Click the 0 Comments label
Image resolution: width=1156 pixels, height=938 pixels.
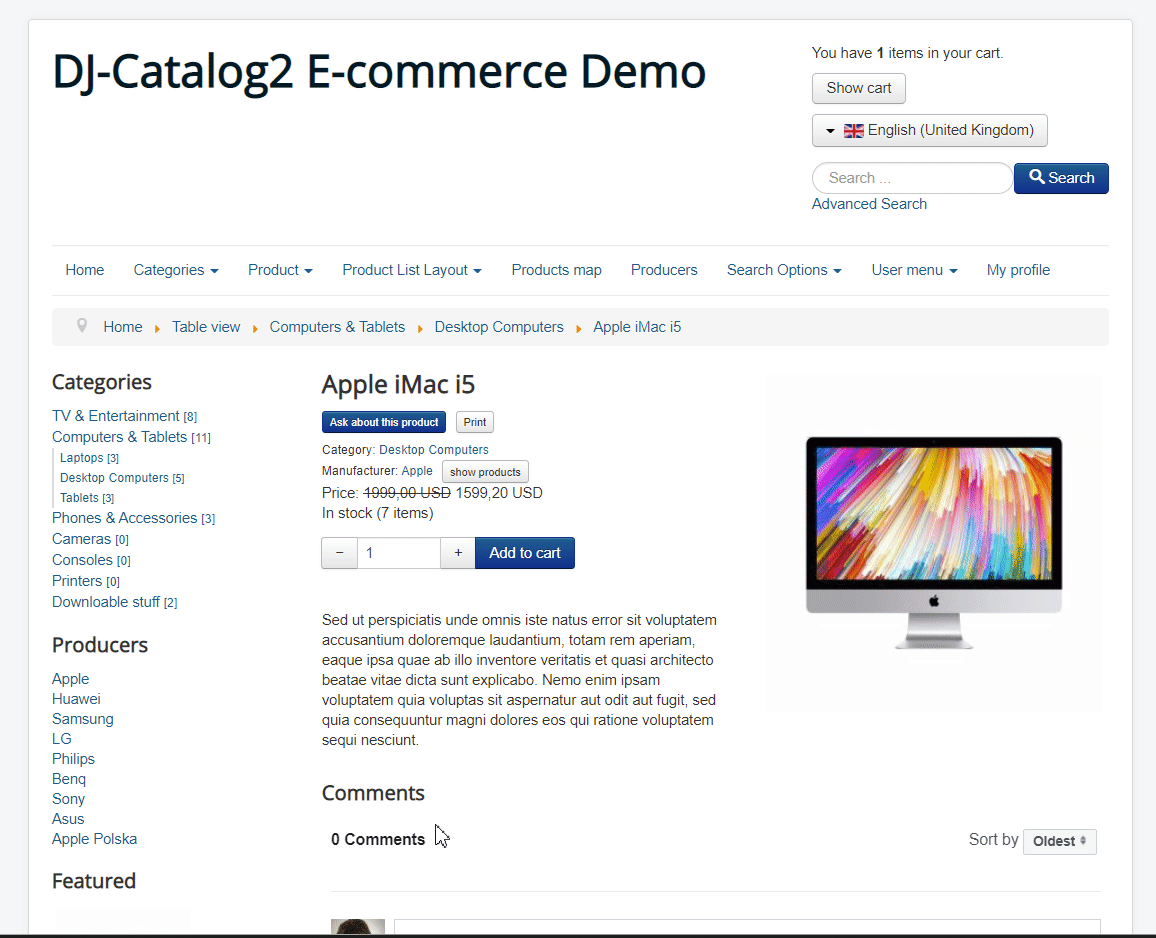[378, 839]
